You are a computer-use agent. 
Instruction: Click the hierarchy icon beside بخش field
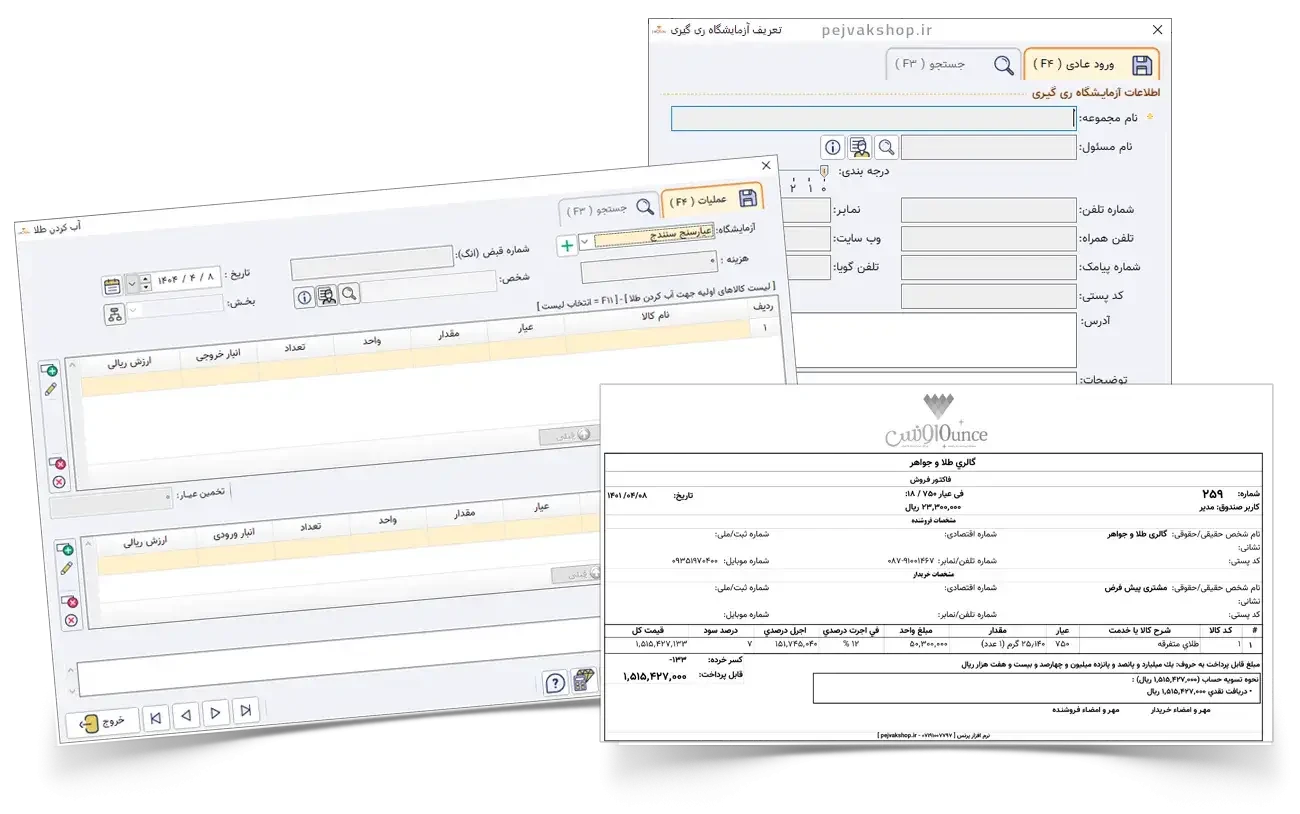point(115,314)
